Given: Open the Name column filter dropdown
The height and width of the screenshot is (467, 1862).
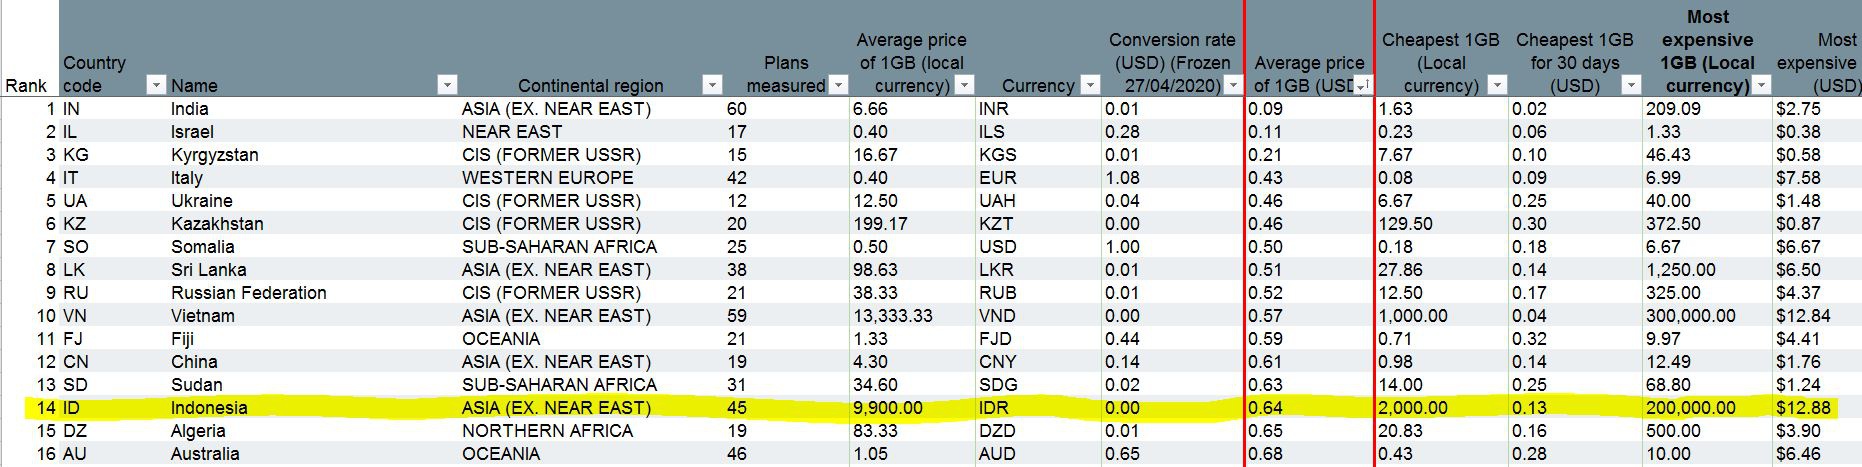Looking at the screenshot, I should 448,85.
